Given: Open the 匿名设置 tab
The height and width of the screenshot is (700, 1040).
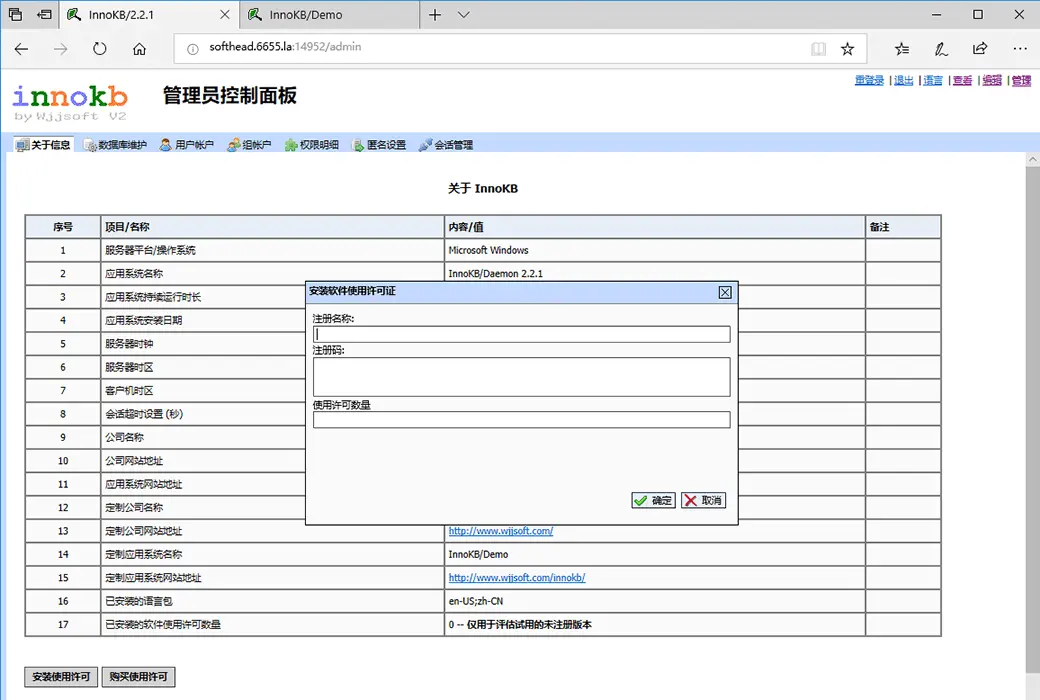Looking at the screenshot, I should coord(379,145).
